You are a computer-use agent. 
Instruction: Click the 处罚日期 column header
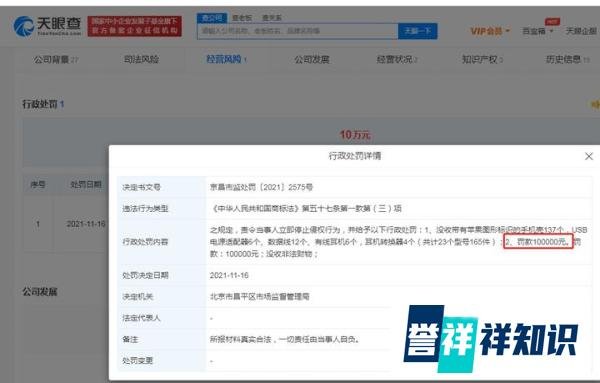[86, 184]
